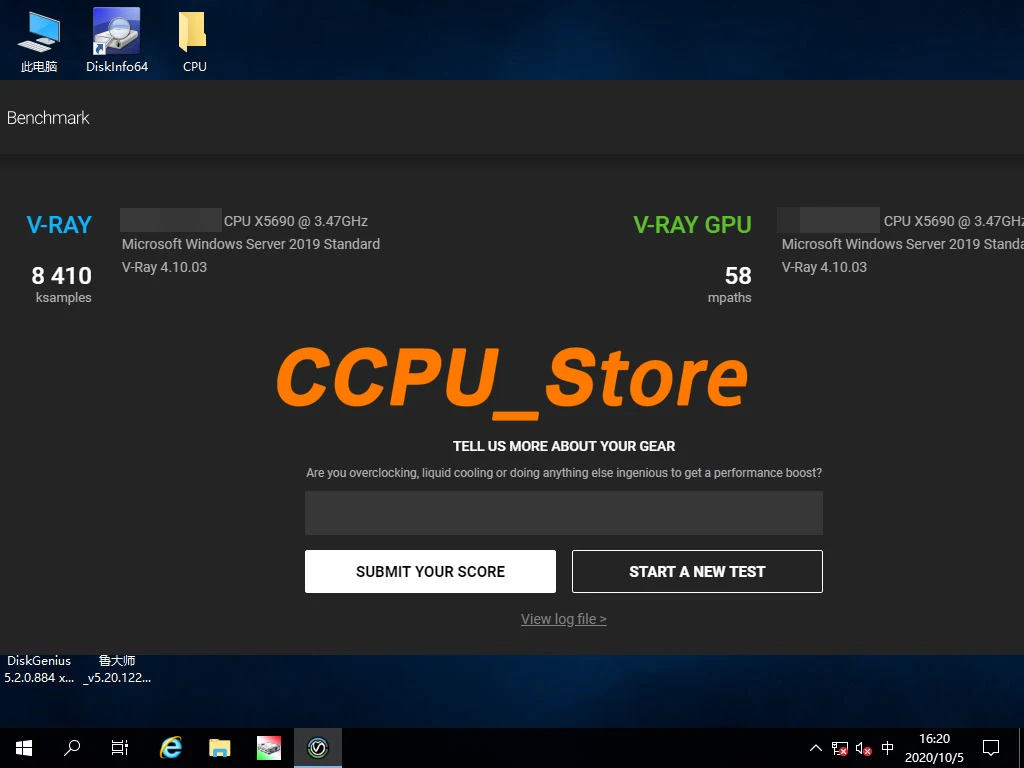Show hidden system tray icons
This screenshot has height=768, width=1024.
(x=816, y=748)
